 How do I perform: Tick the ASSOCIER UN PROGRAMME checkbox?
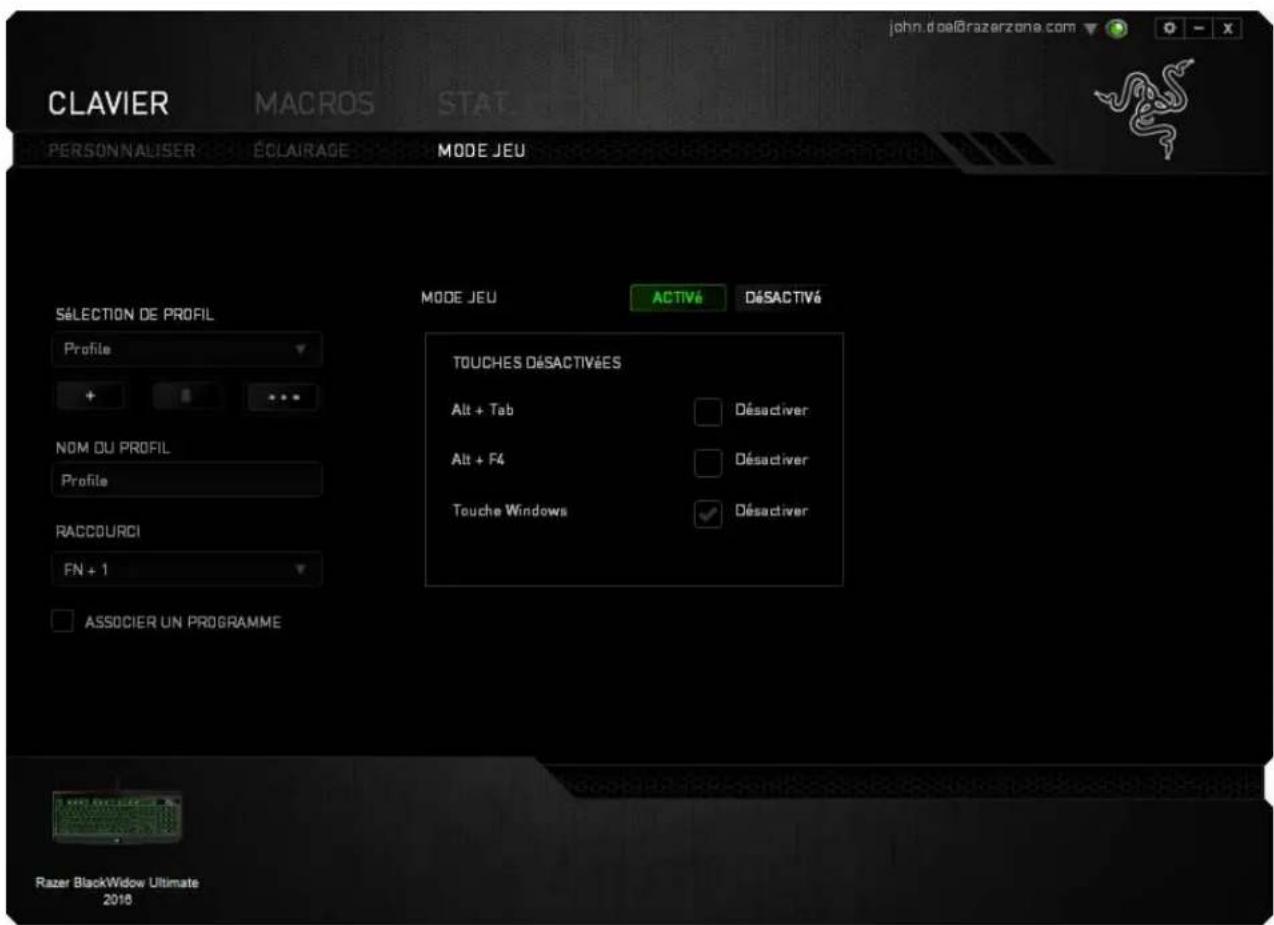coord(63,622)
